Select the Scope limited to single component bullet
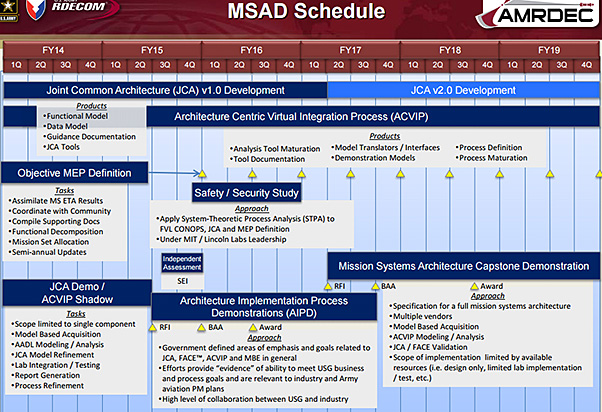The image size is (602, 412). pyautogui.click(x=73, y=324)
